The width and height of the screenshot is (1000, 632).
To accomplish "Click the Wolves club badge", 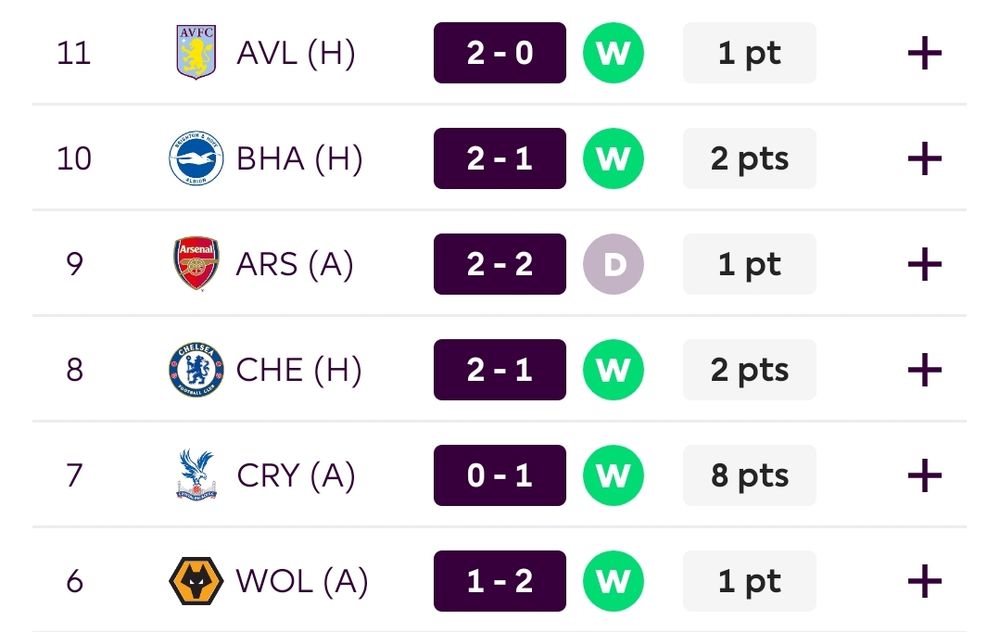I will coord(196,581).
